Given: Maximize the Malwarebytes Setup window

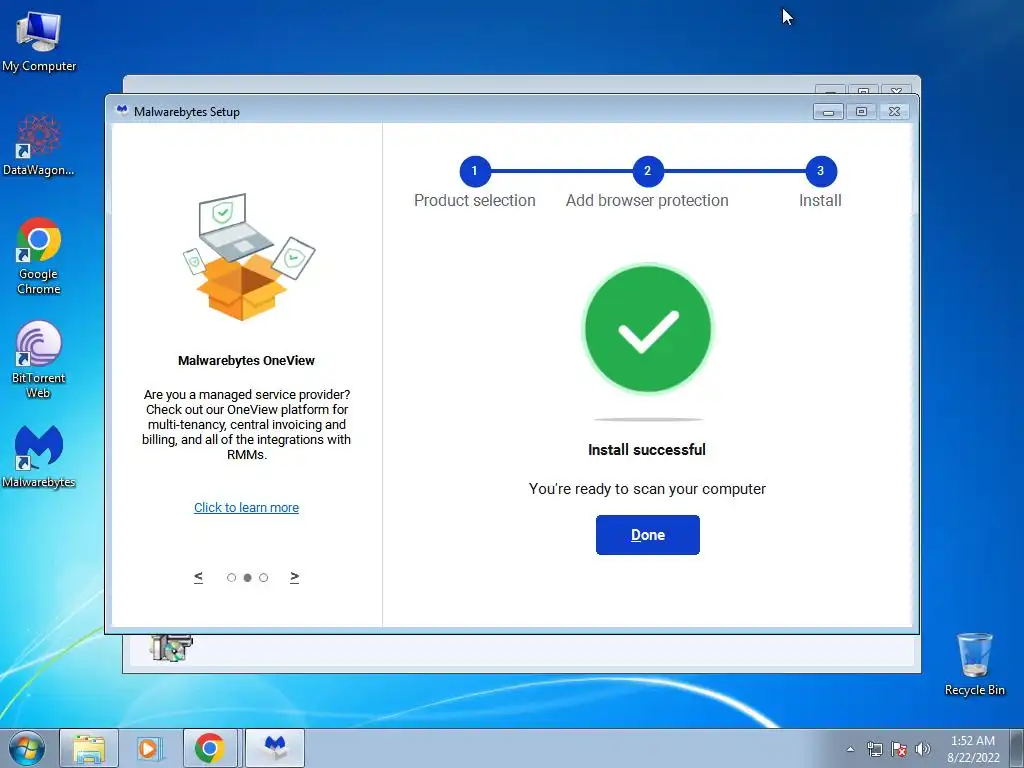Looking at the screenshot, I should coord(861,112).
